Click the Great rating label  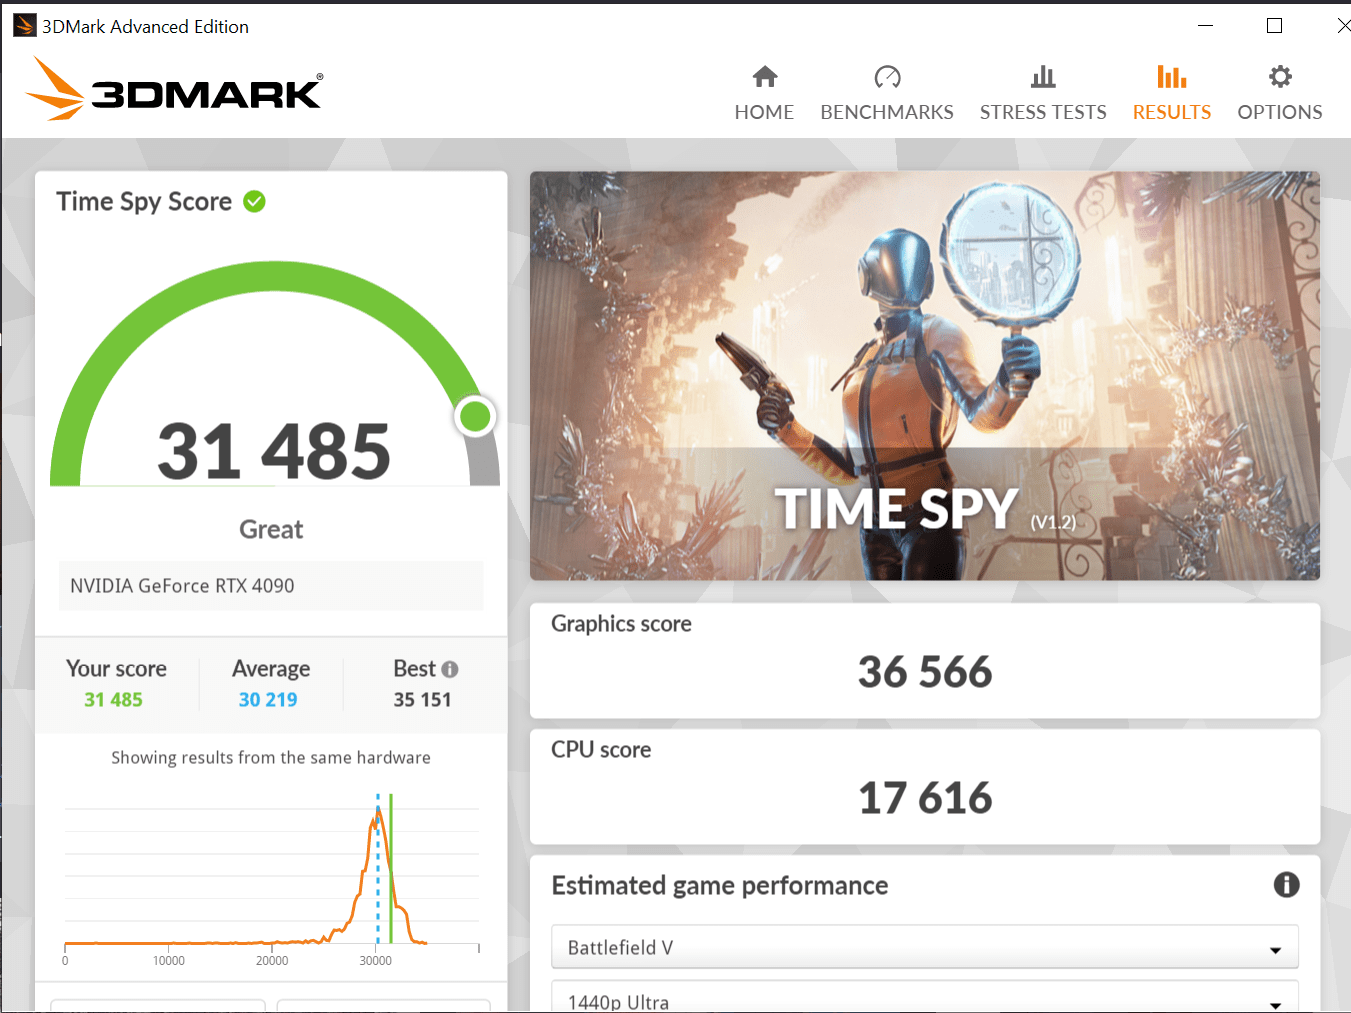coord(271,529)
